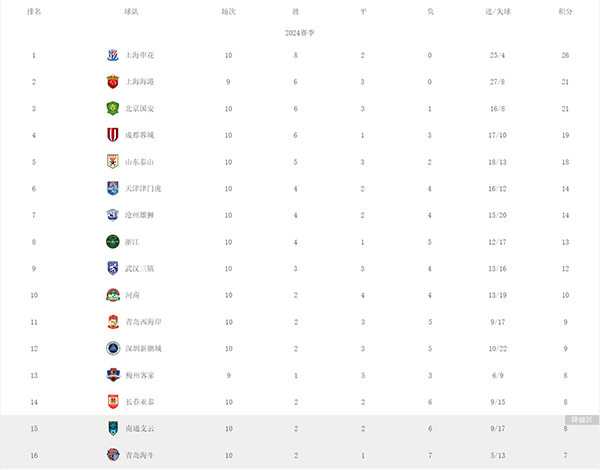Click the 进/失球 goals column header

tap(498, 13)
